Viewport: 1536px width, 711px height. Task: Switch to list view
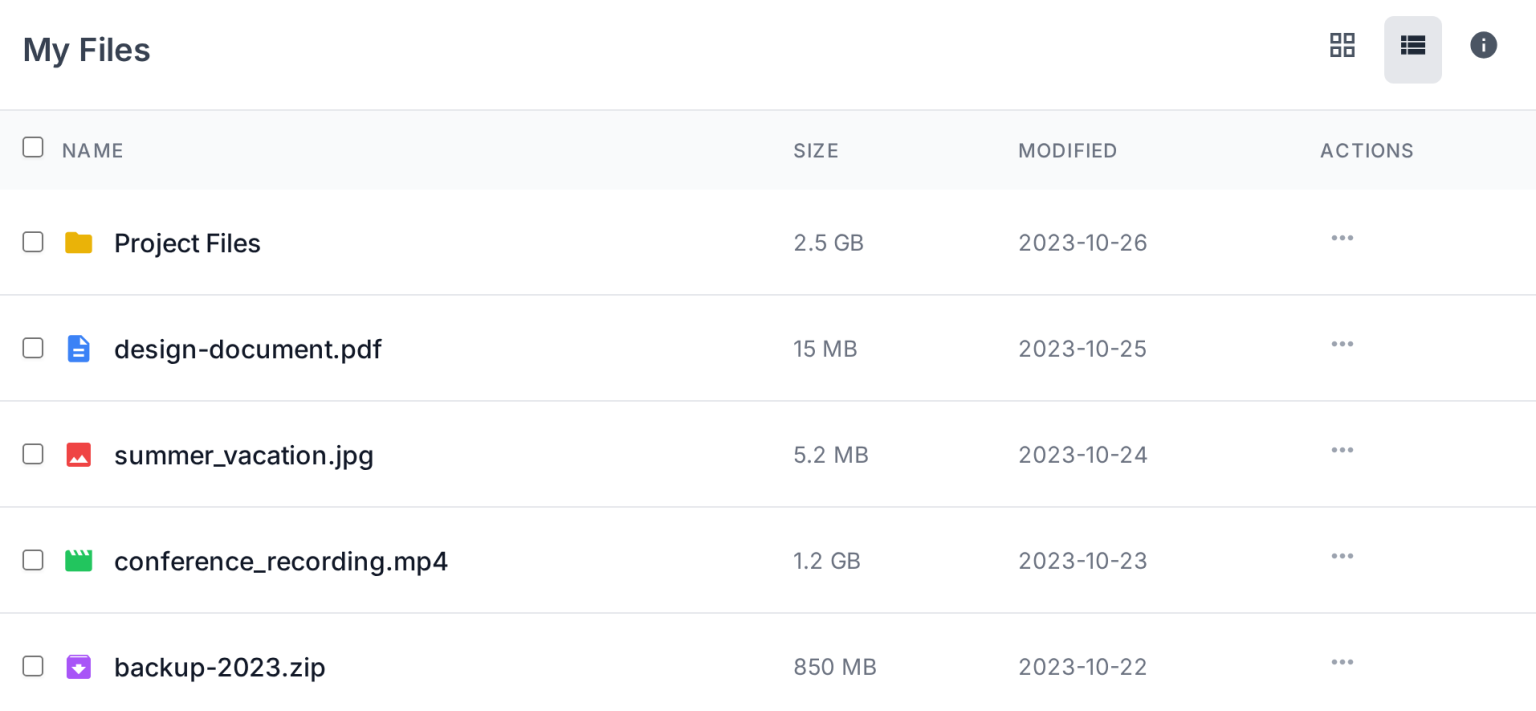point(1412,45)
